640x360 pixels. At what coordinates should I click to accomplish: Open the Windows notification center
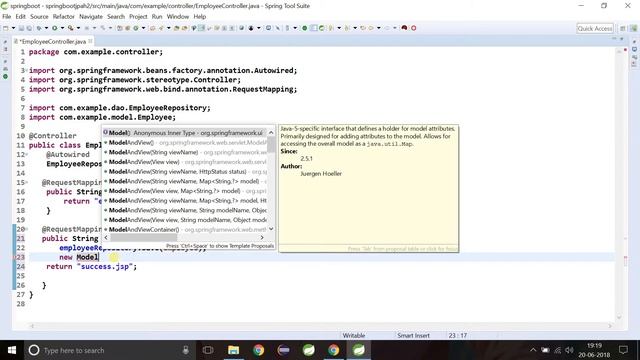[x=623, y=350]
